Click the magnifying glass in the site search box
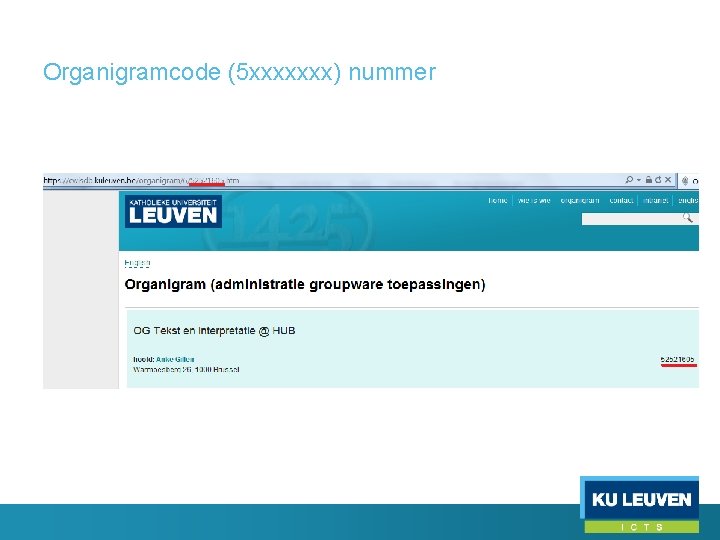The width and height of the screenshot is (720, 540). [687, 218]
